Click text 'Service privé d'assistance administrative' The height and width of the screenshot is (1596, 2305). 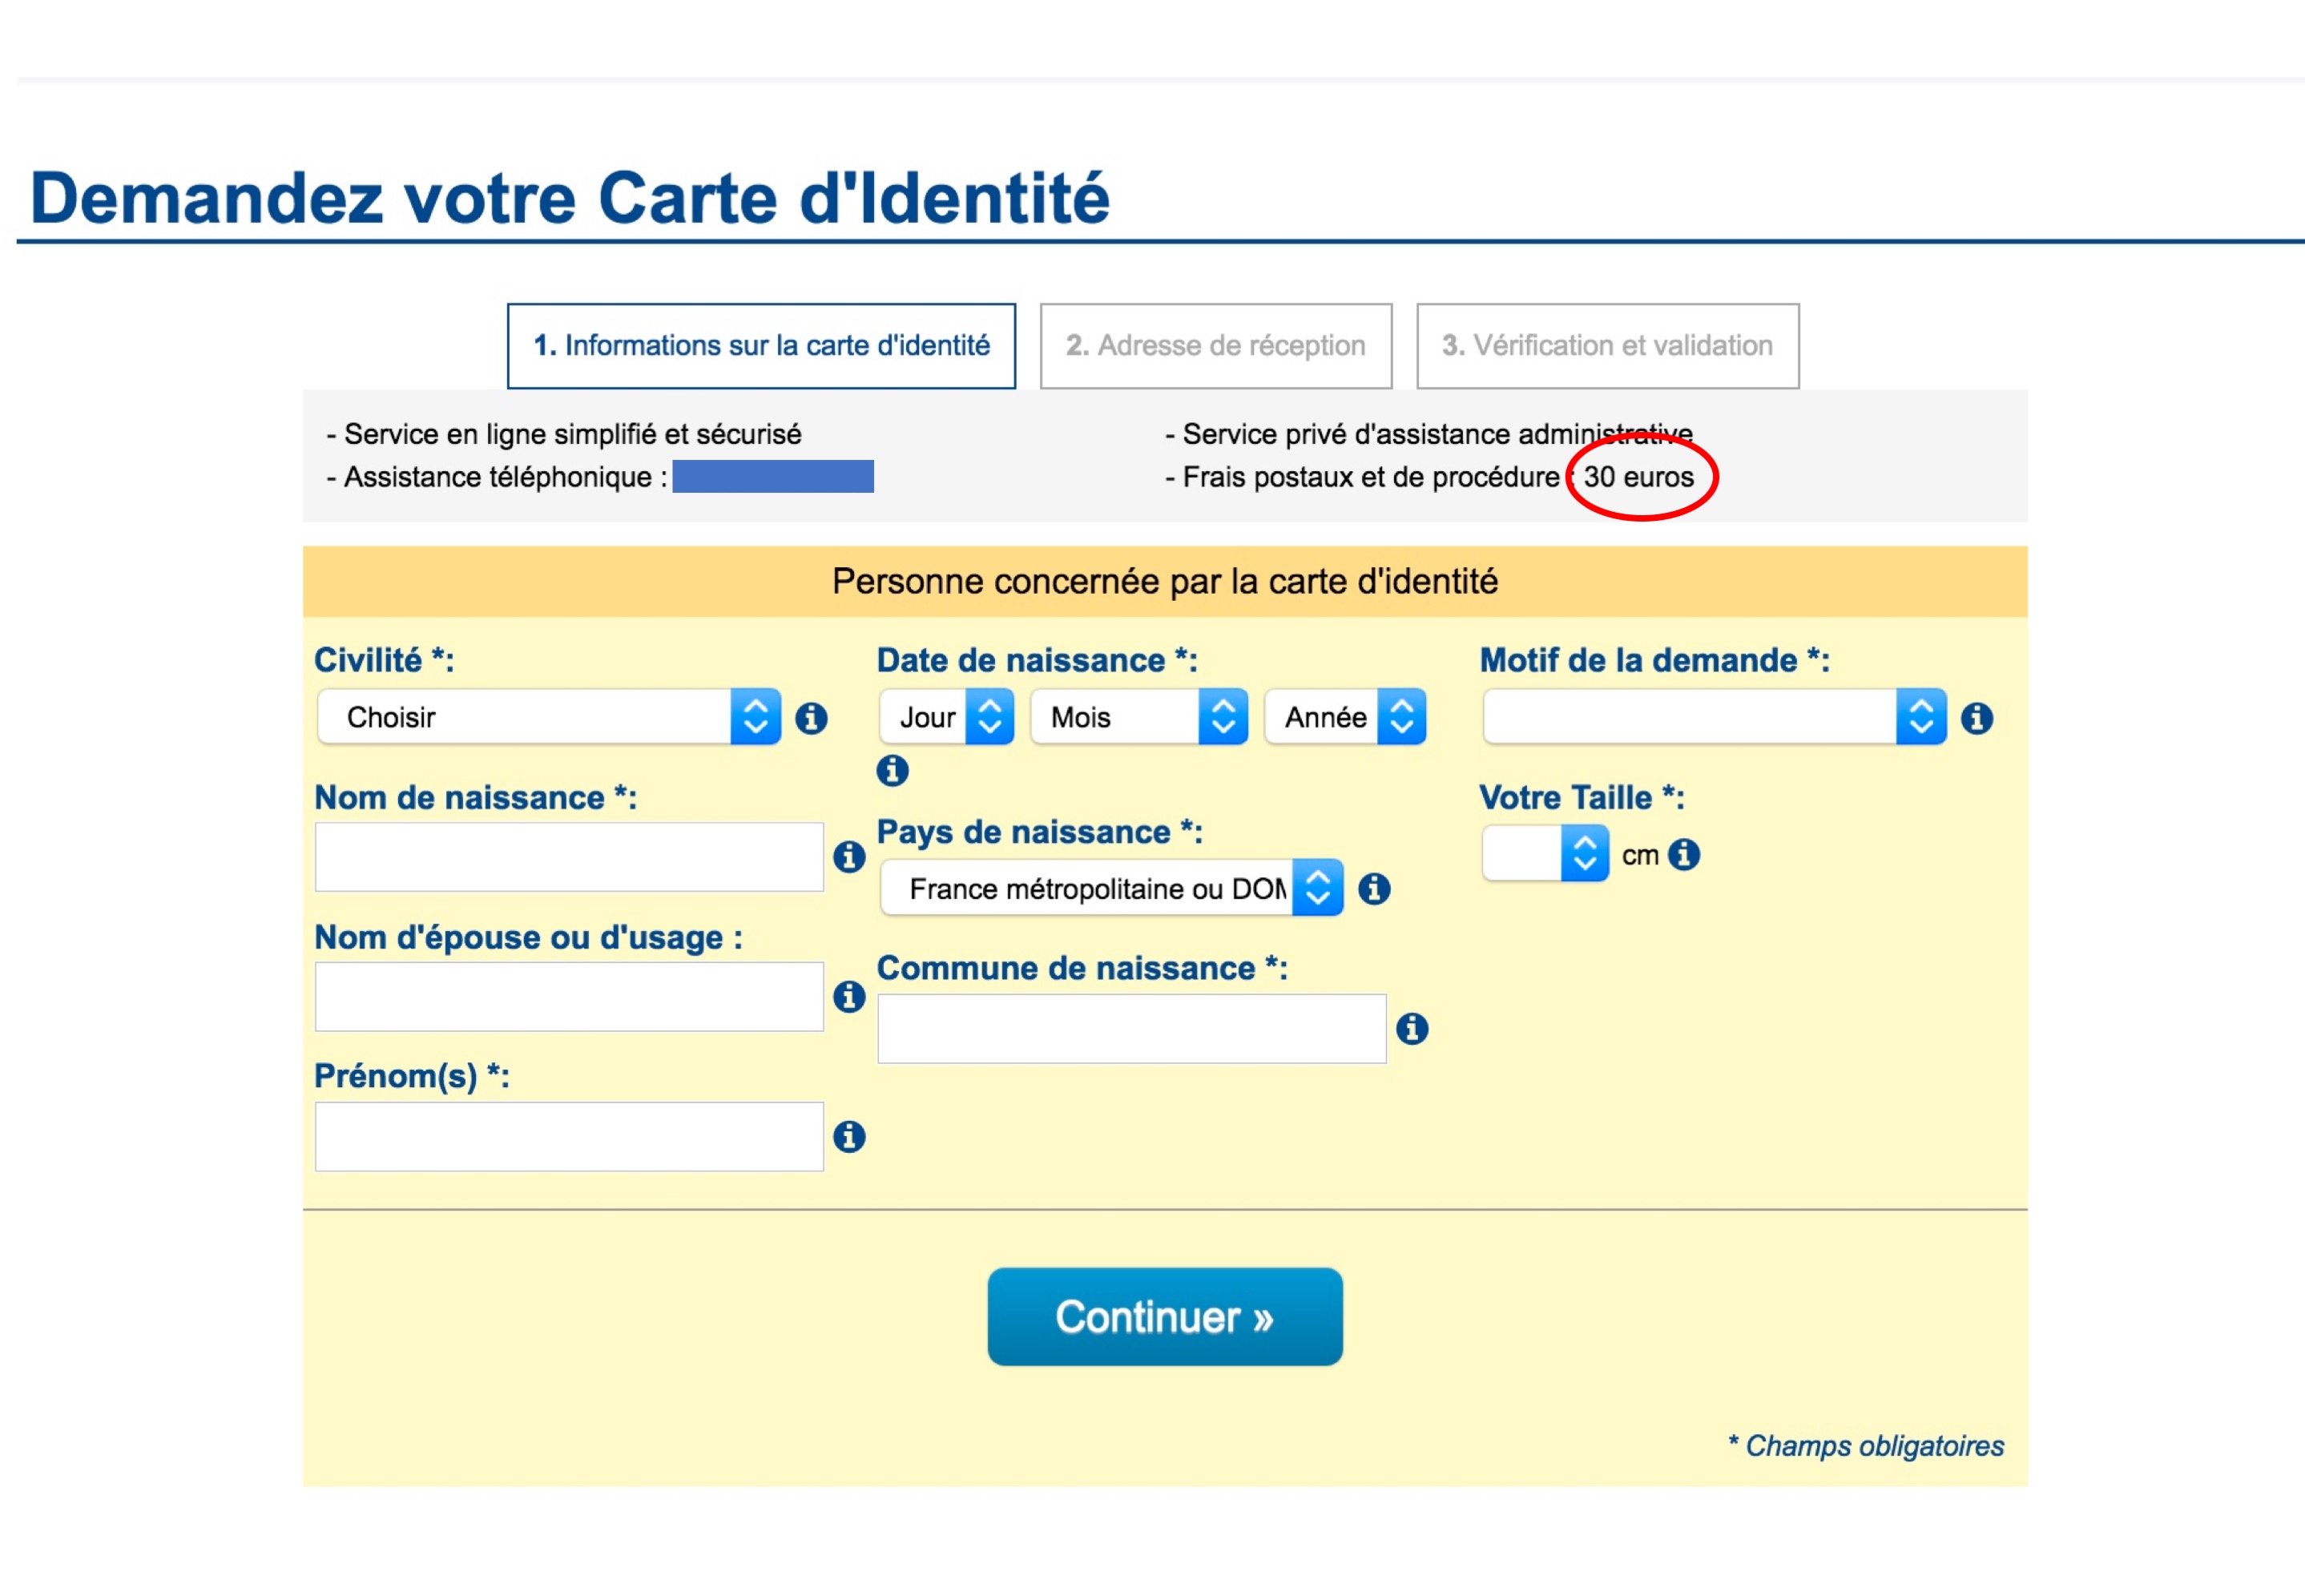[x=1437, y=434]
